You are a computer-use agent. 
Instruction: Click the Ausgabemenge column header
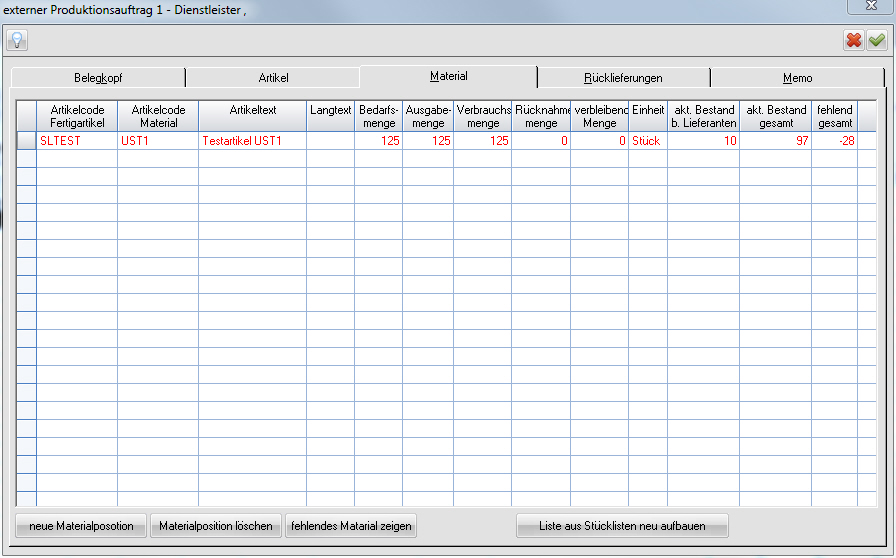428,116
